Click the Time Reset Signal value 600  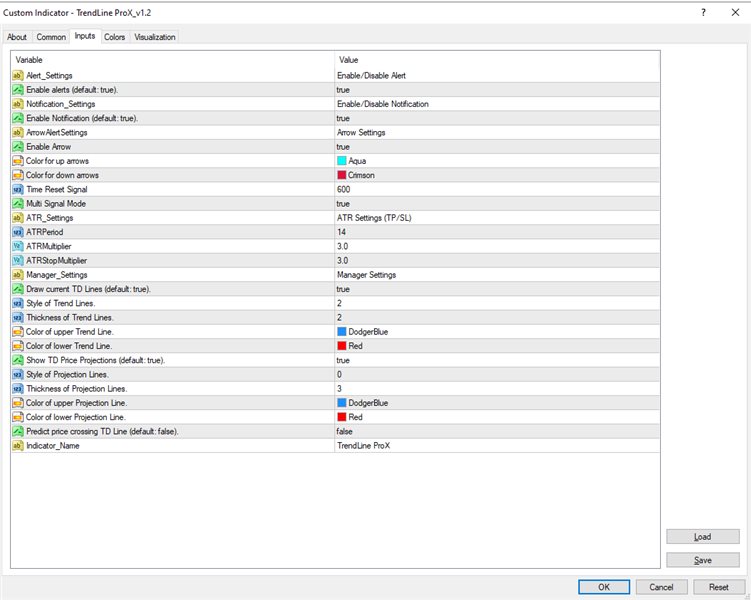(343, 190)
